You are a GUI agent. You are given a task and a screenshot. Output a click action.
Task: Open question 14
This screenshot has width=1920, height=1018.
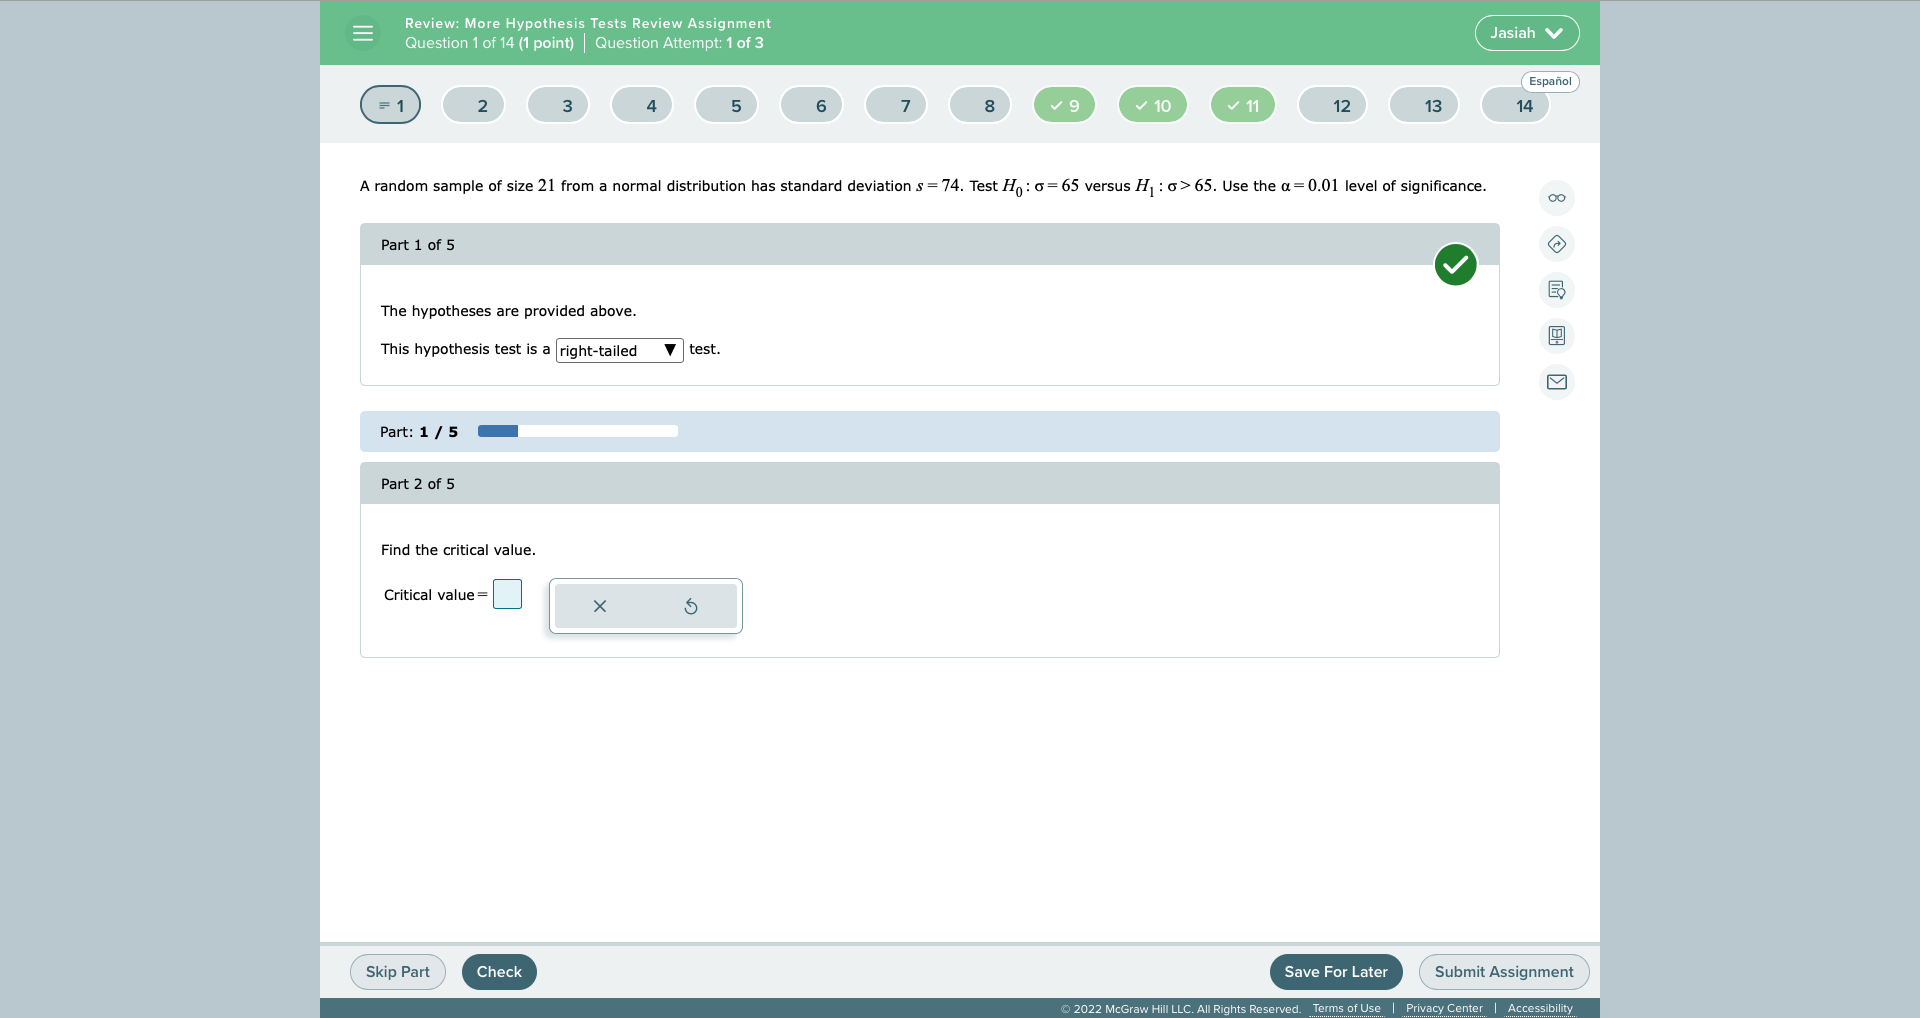(1516, 105)
